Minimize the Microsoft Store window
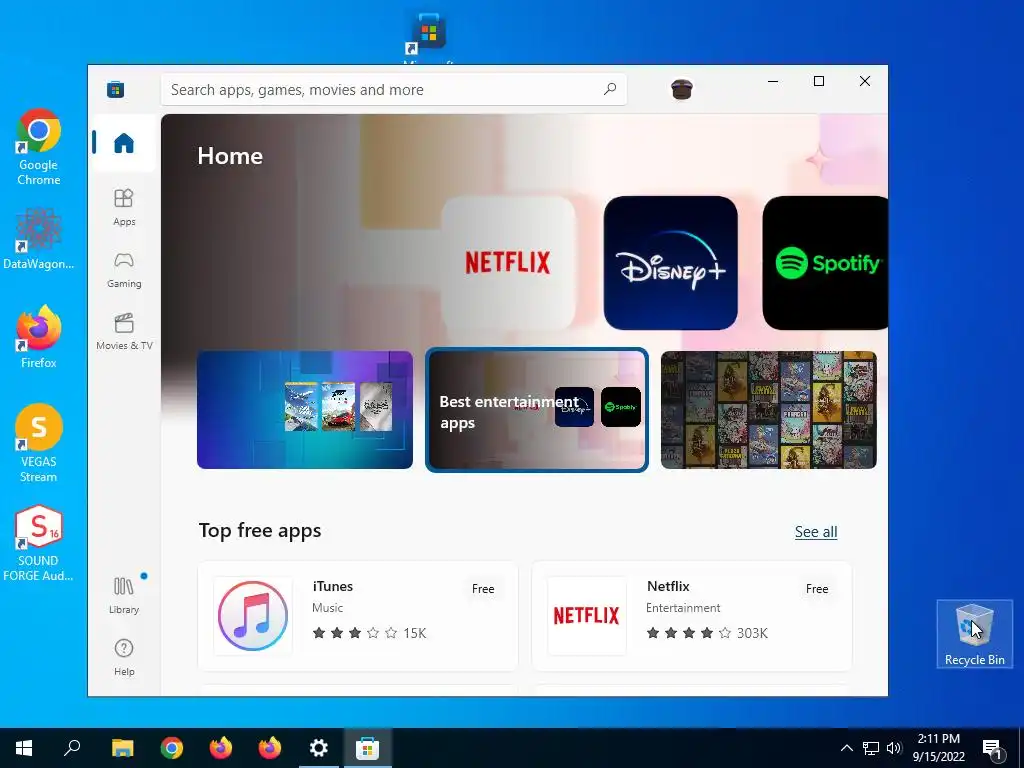Screen dimensions: 1024x768 773,81
